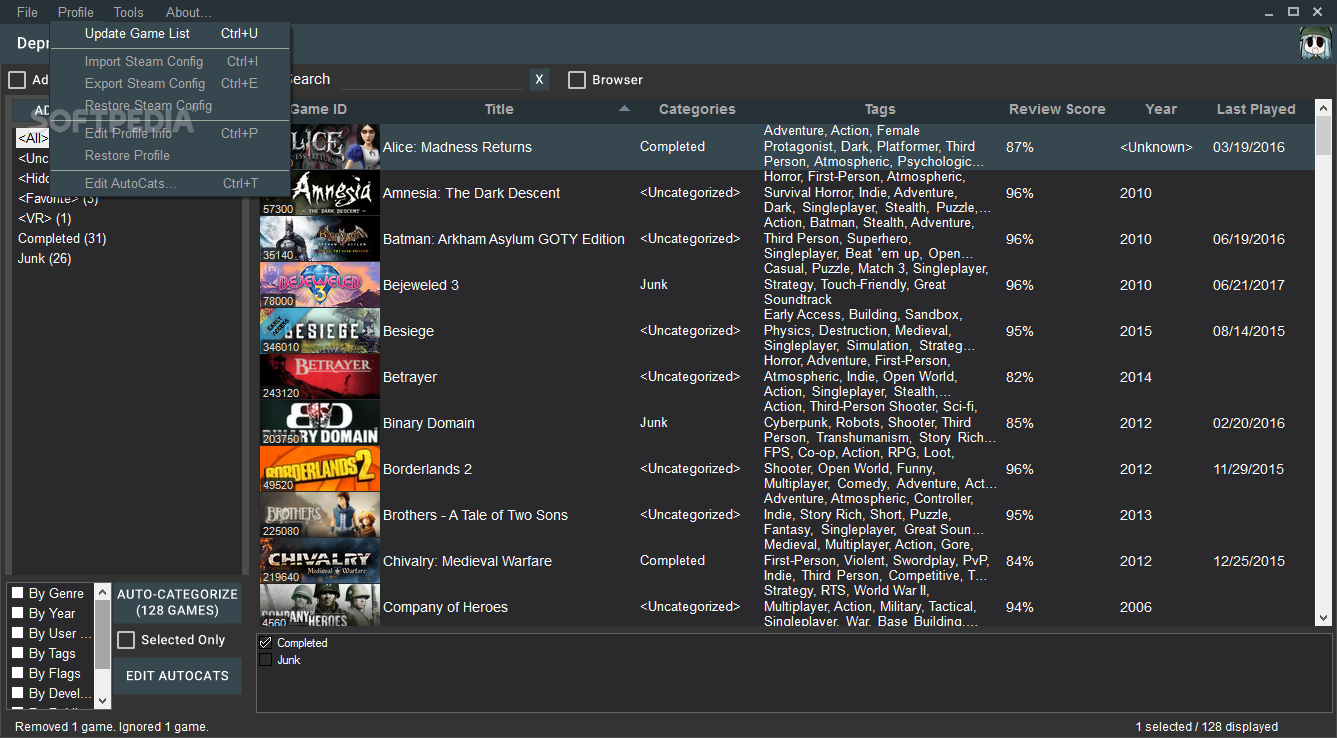Screen dimensions: 1337x738
Task: Open the About... menu
Action: pos(188,12)
